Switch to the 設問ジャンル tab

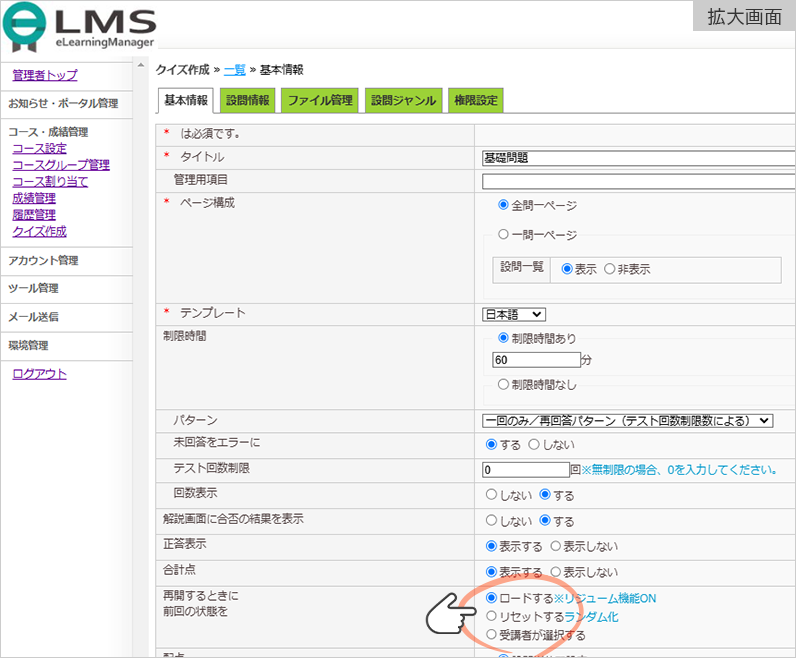(403, 100)
